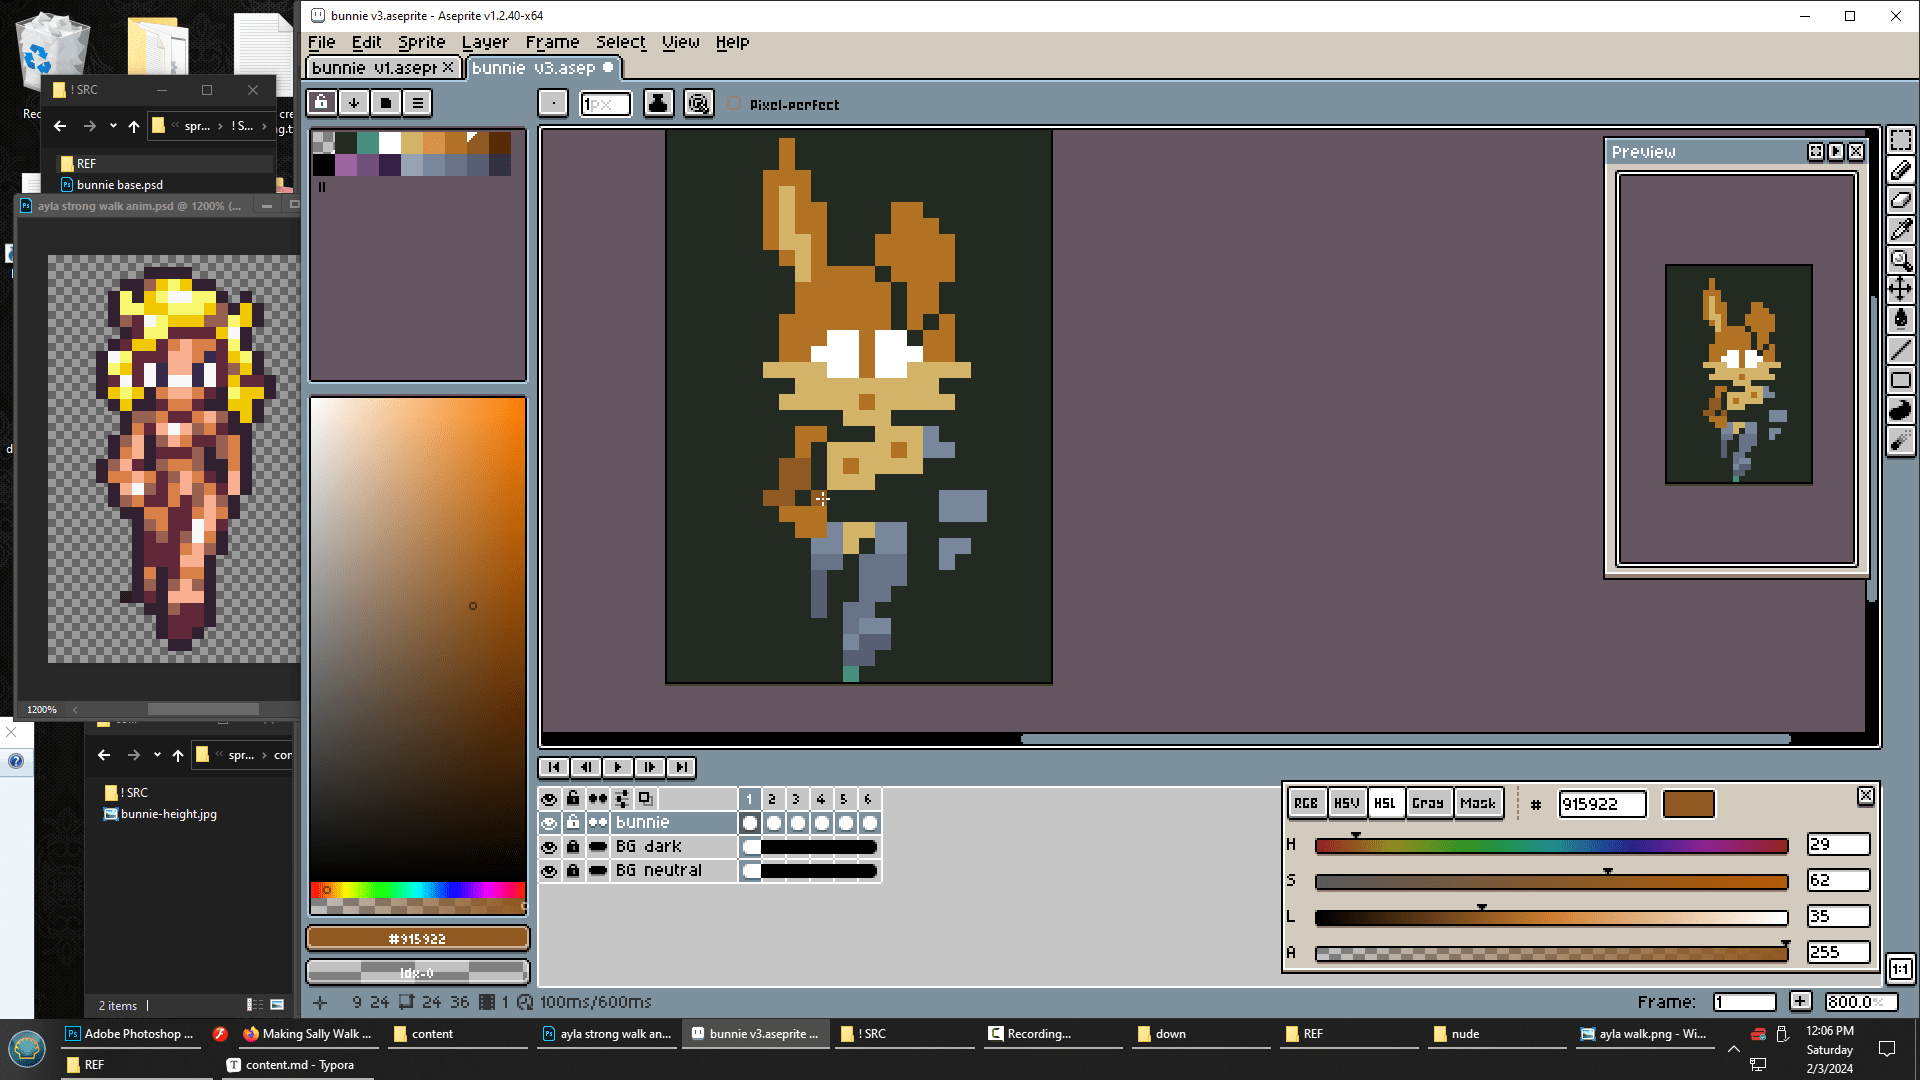Open the palette options menu
This screenshot has height=1080, width=1920.
pyautogui.click(x=418, y=103)
